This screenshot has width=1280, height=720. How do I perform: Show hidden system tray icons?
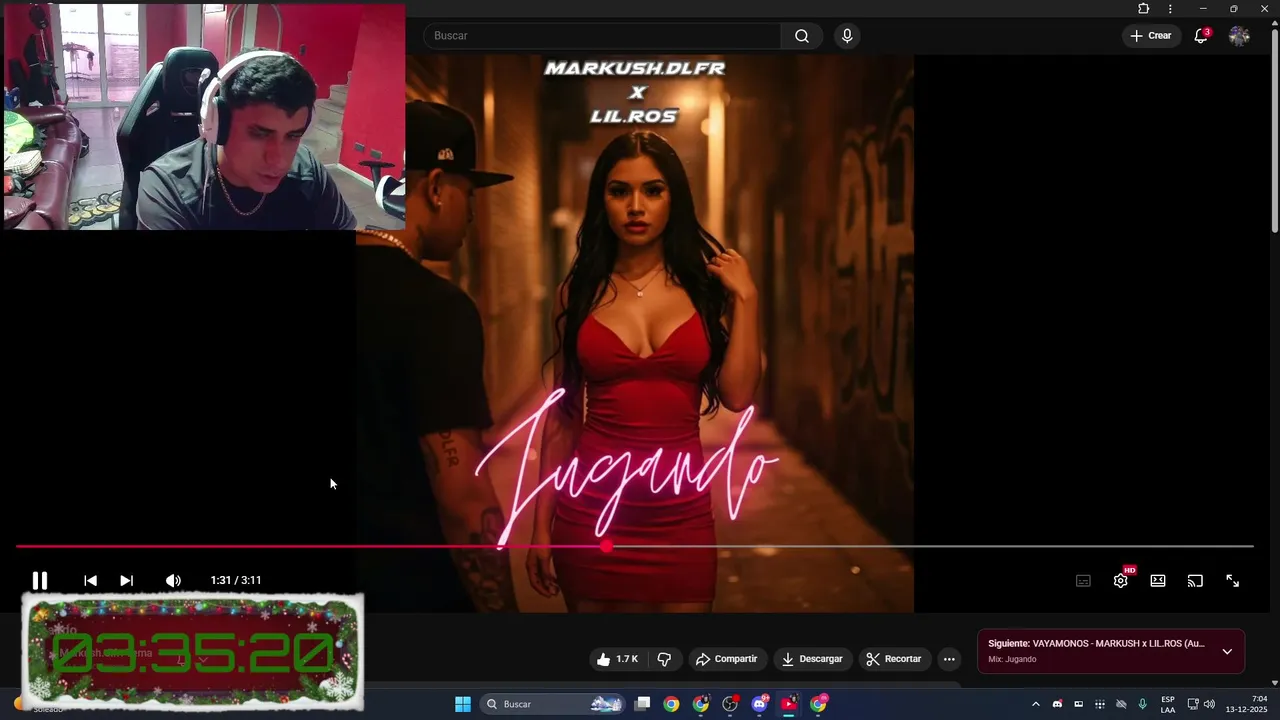1035,704
